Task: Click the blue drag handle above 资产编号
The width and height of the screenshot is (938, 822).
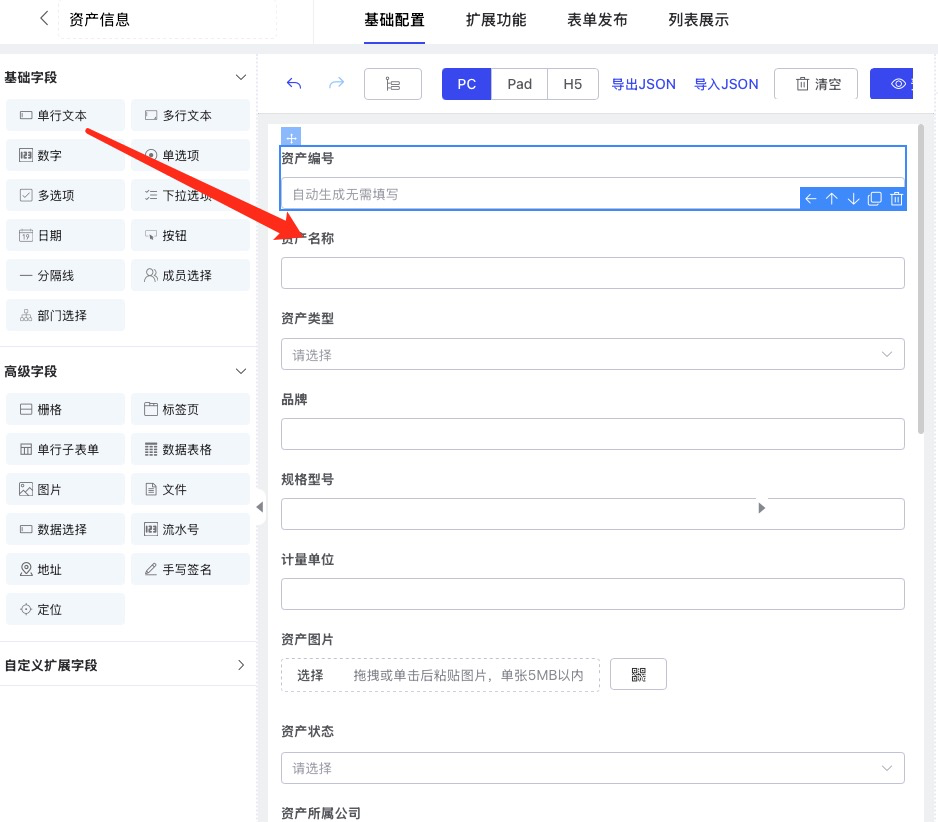Action: coord(291,137)
